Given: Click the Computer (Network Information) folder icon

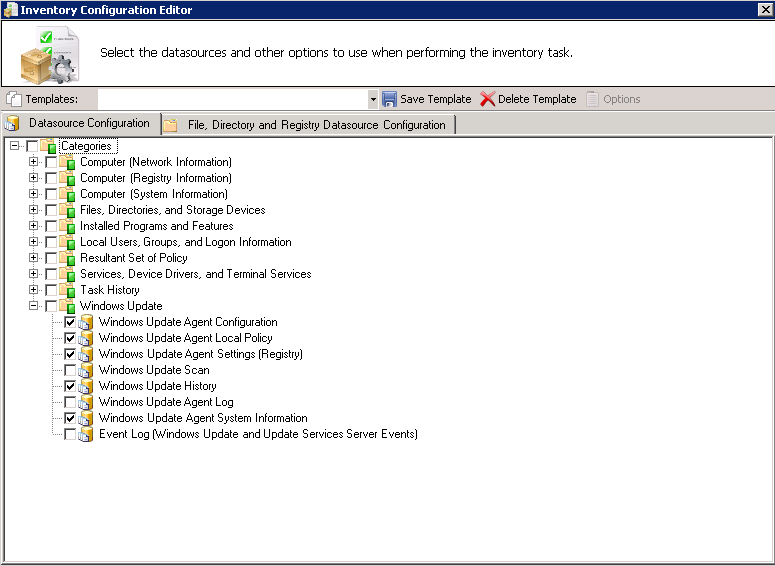Looking at the screenshot, I should (67, 162).
